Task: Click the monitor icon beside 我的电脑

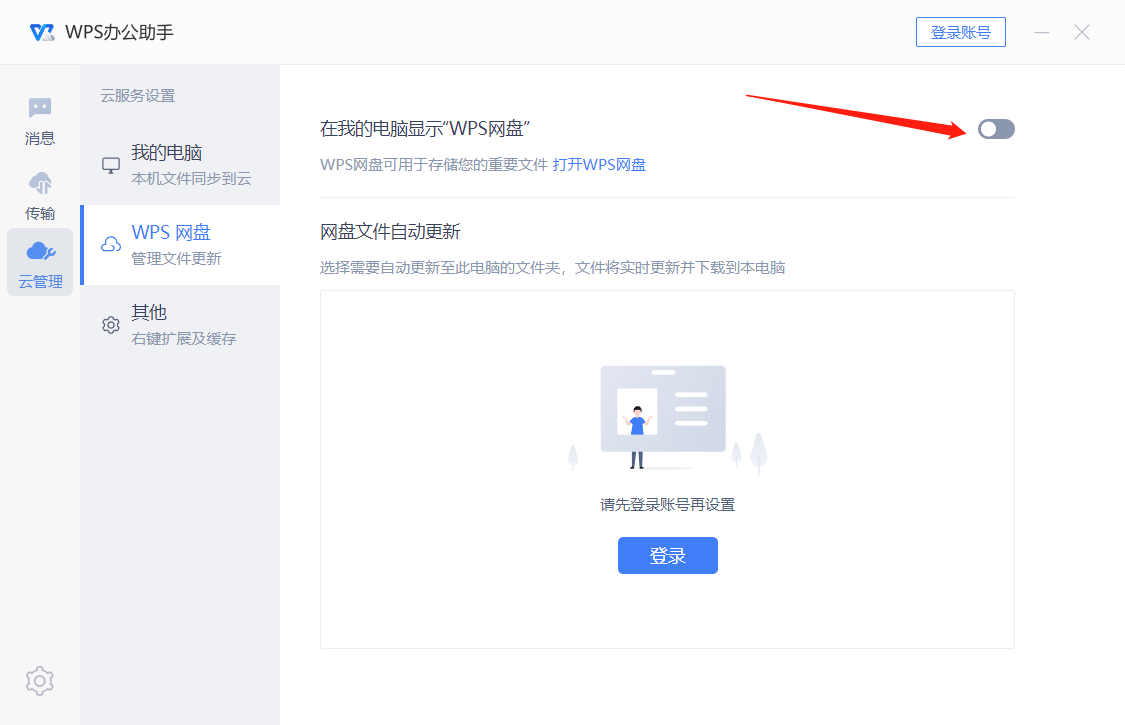Action: [x=110, y=166]
